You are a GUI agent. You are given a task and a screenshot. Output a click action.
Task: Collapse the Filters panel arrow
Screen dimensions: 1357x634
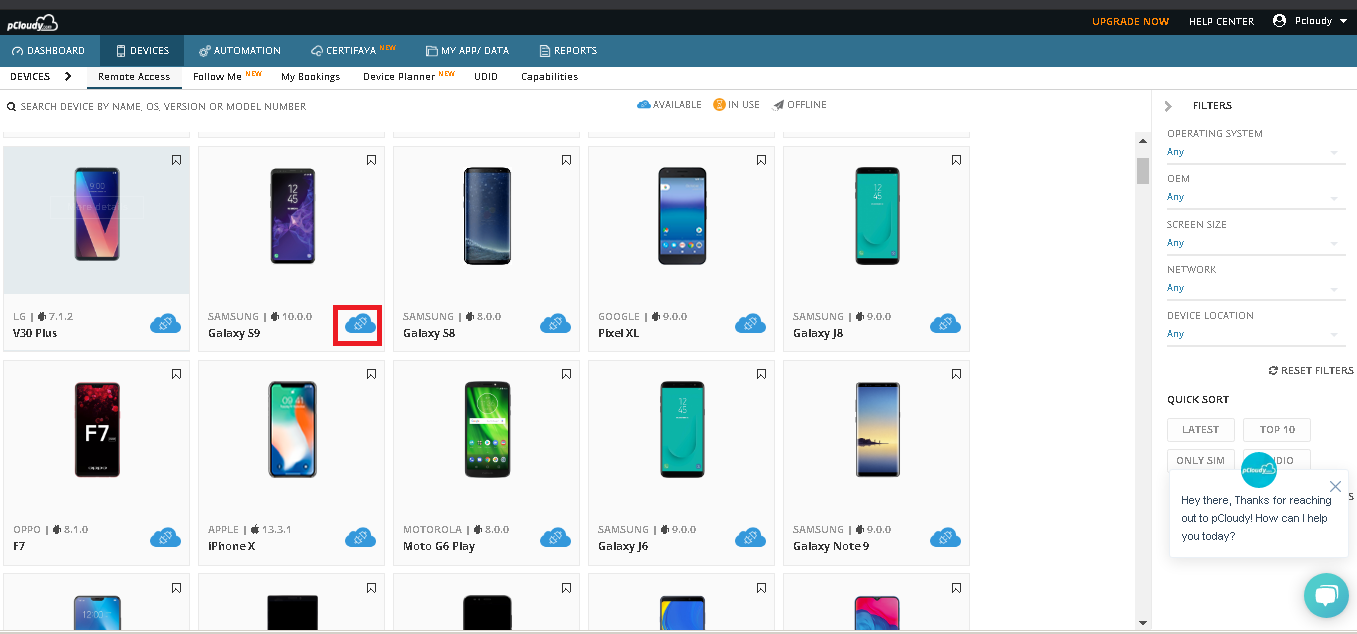(x=1168, y=106)
